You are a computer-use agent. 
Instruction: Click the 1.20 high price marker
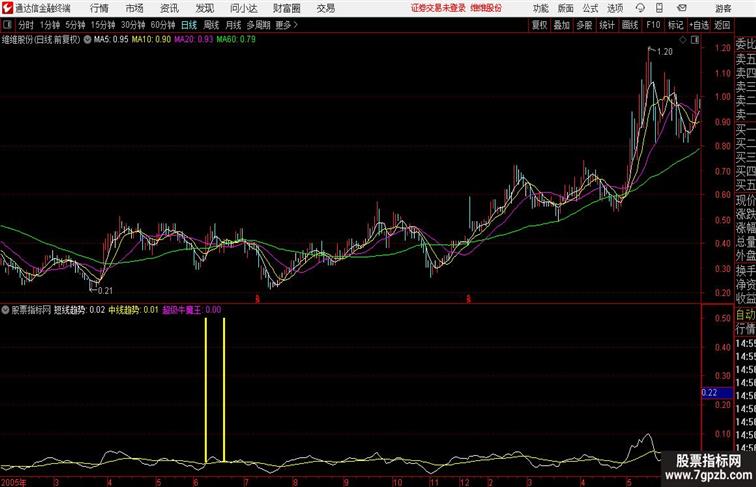click(x=665, y=52)
